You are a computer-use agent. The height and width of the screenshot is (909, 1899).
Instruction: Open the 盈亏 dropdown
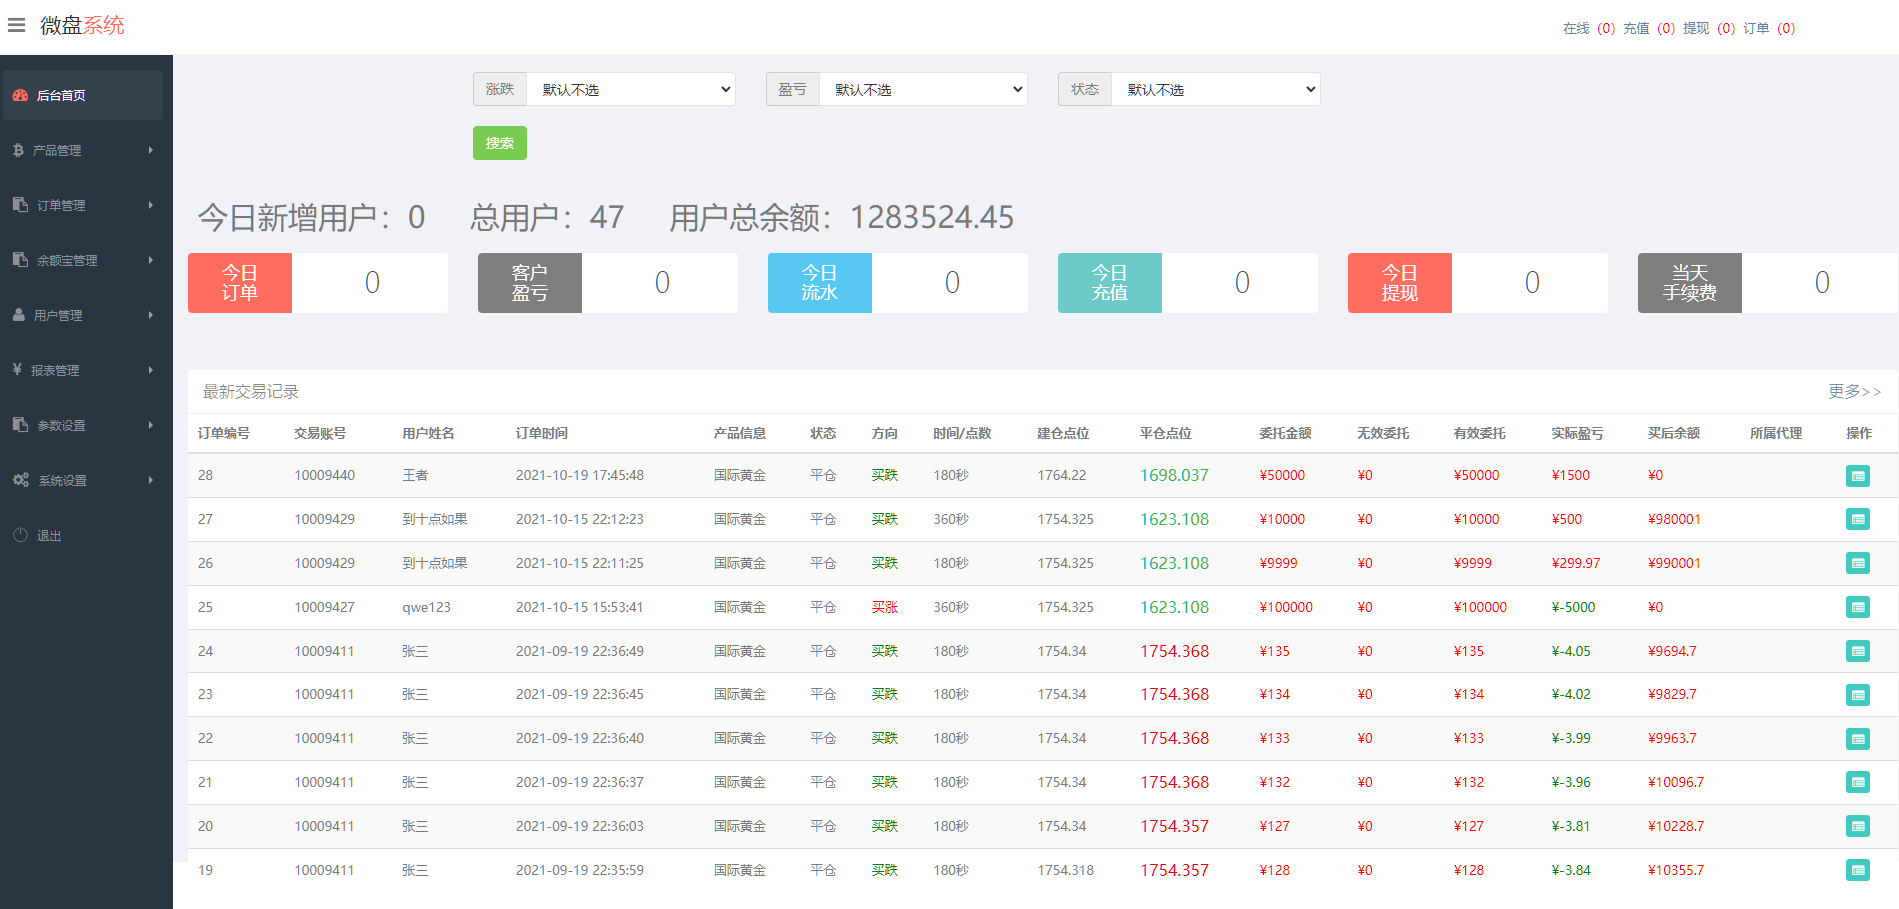coord(923,89)
